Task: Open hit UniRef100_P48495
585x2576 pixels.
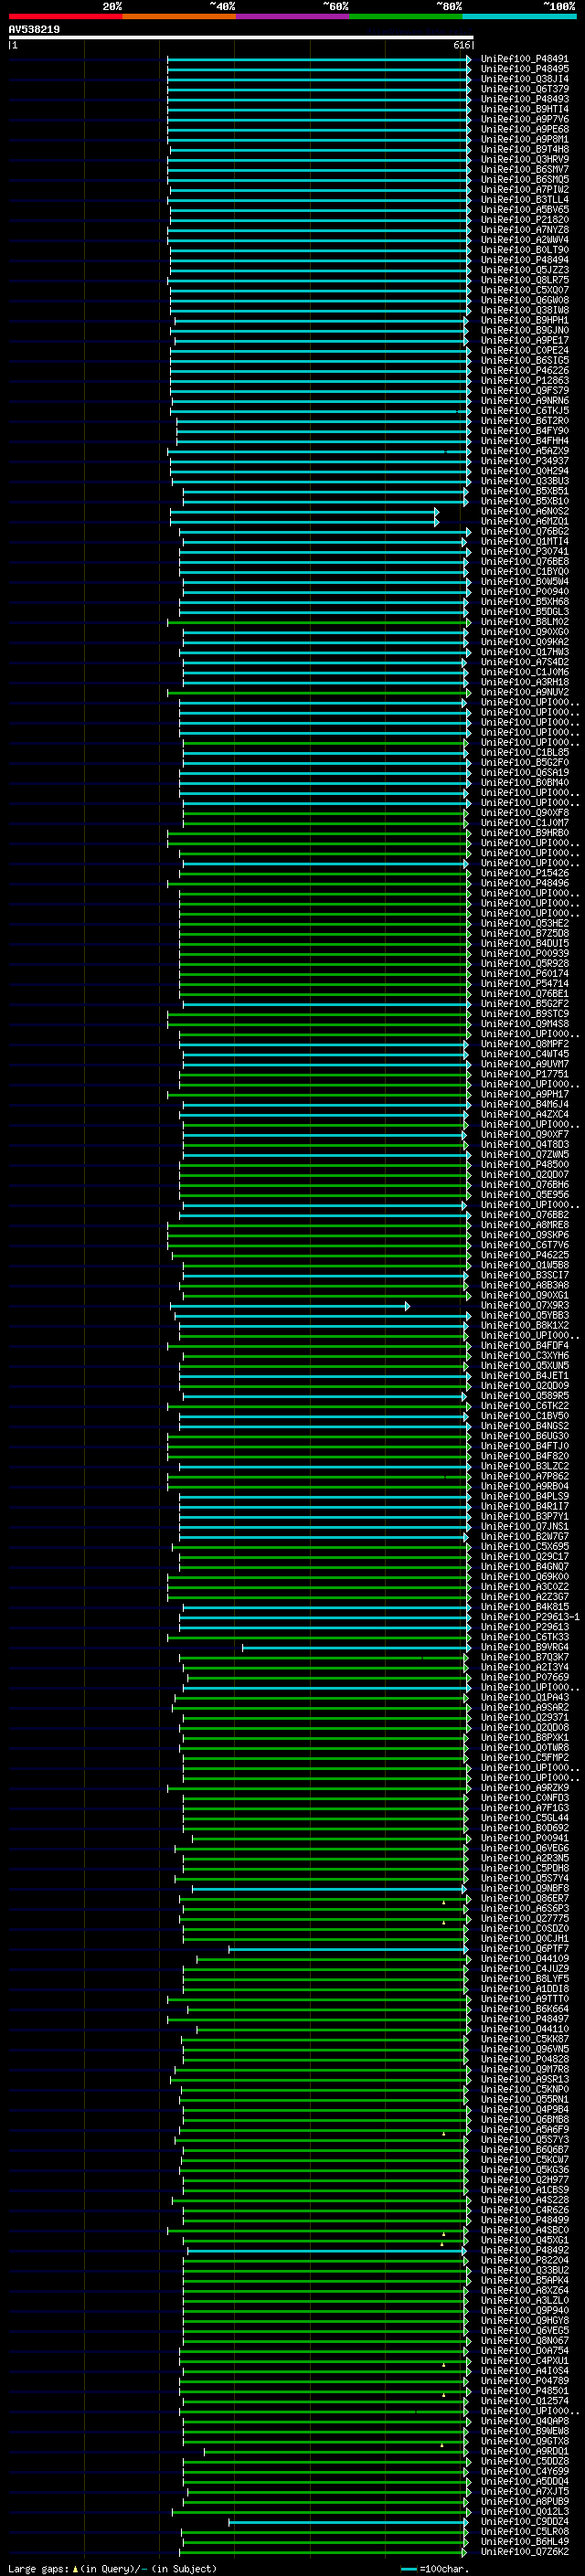Action: [x=525, y=69]
